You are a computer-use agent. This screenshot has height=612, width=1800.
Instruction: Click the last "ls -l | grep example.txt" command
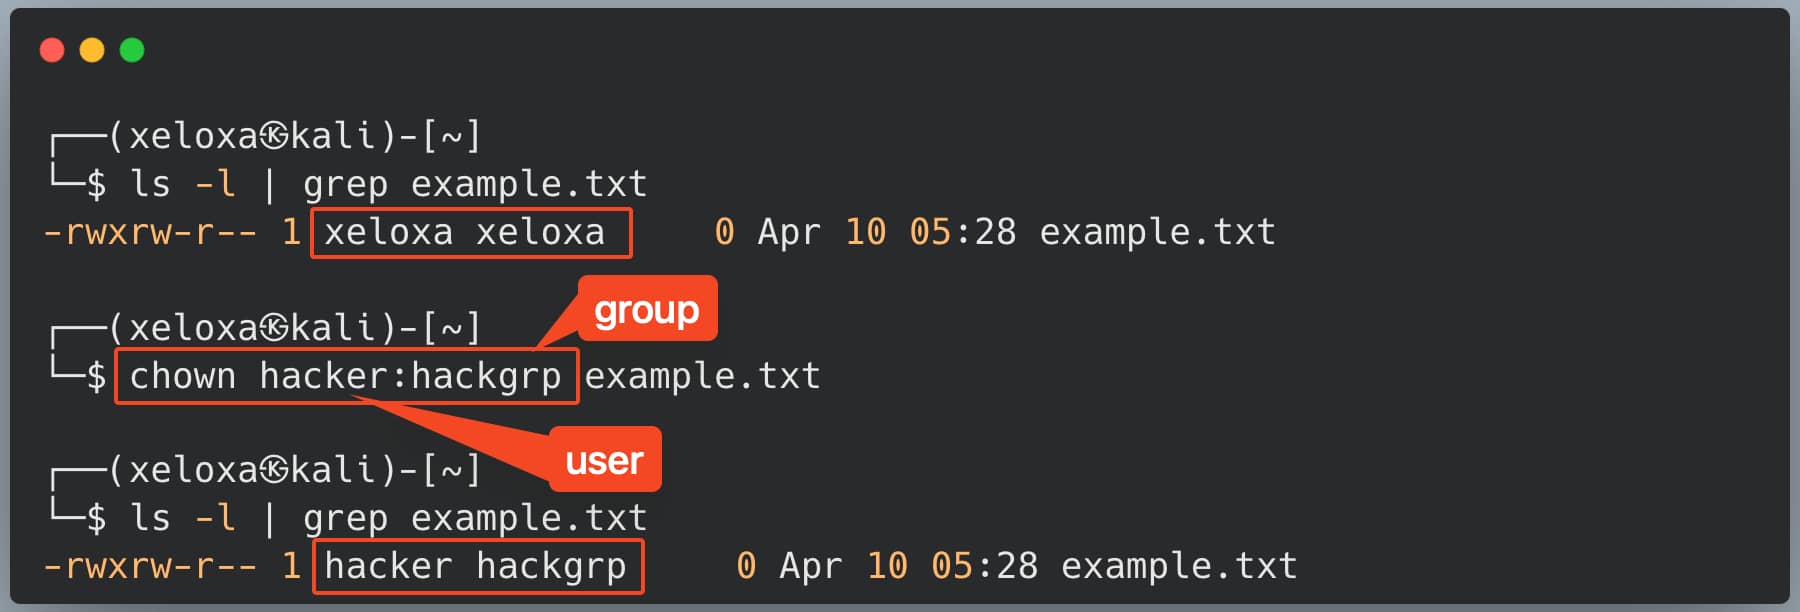pyautogui.click(x=389, y=519)
